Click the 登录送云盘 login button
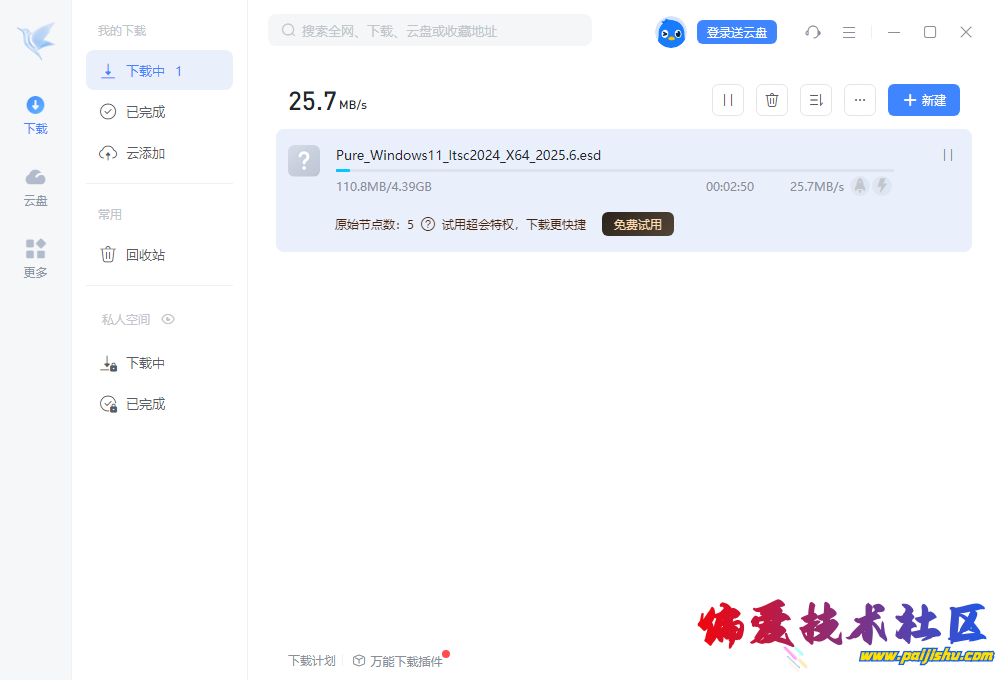The image size is (1000, 680). [737, 32]
